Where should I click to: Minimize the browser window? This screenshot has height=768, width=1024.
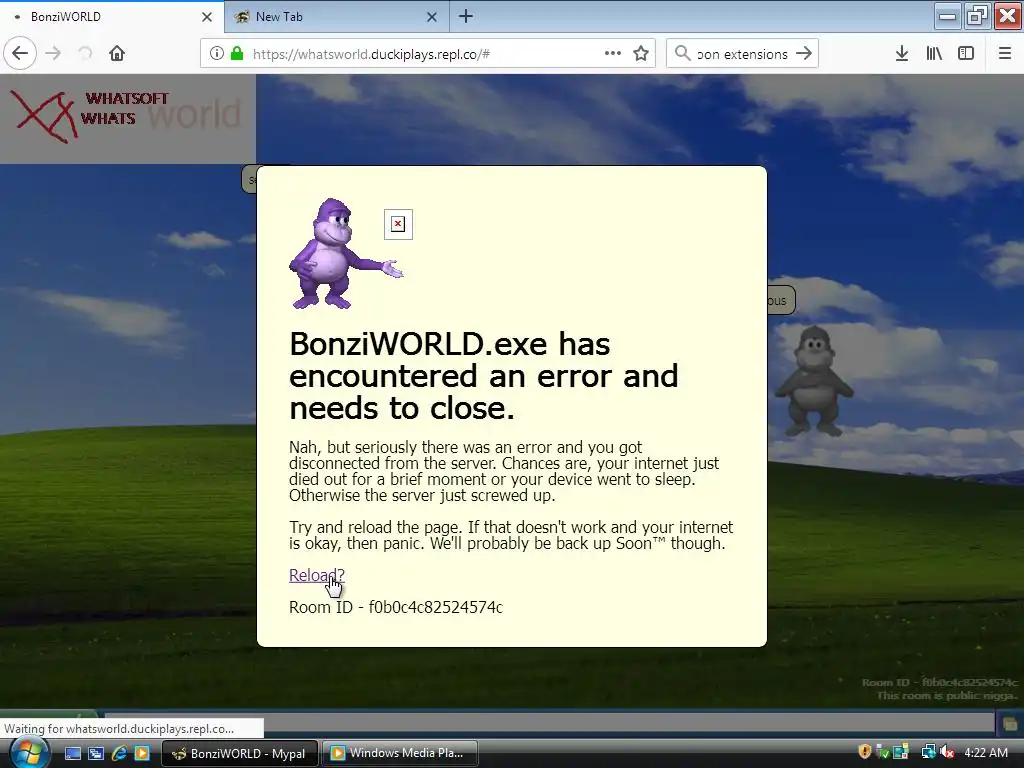[947, 16]
